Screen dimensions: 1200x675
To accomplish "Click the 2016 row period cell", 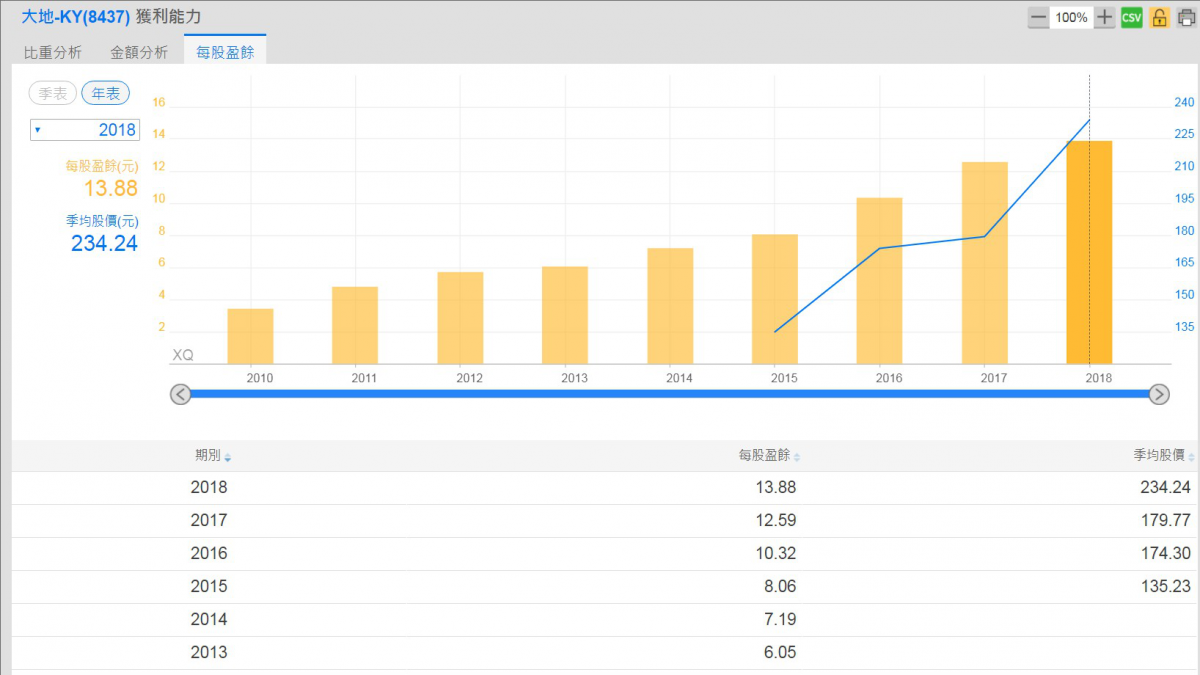I will (209, 553).
